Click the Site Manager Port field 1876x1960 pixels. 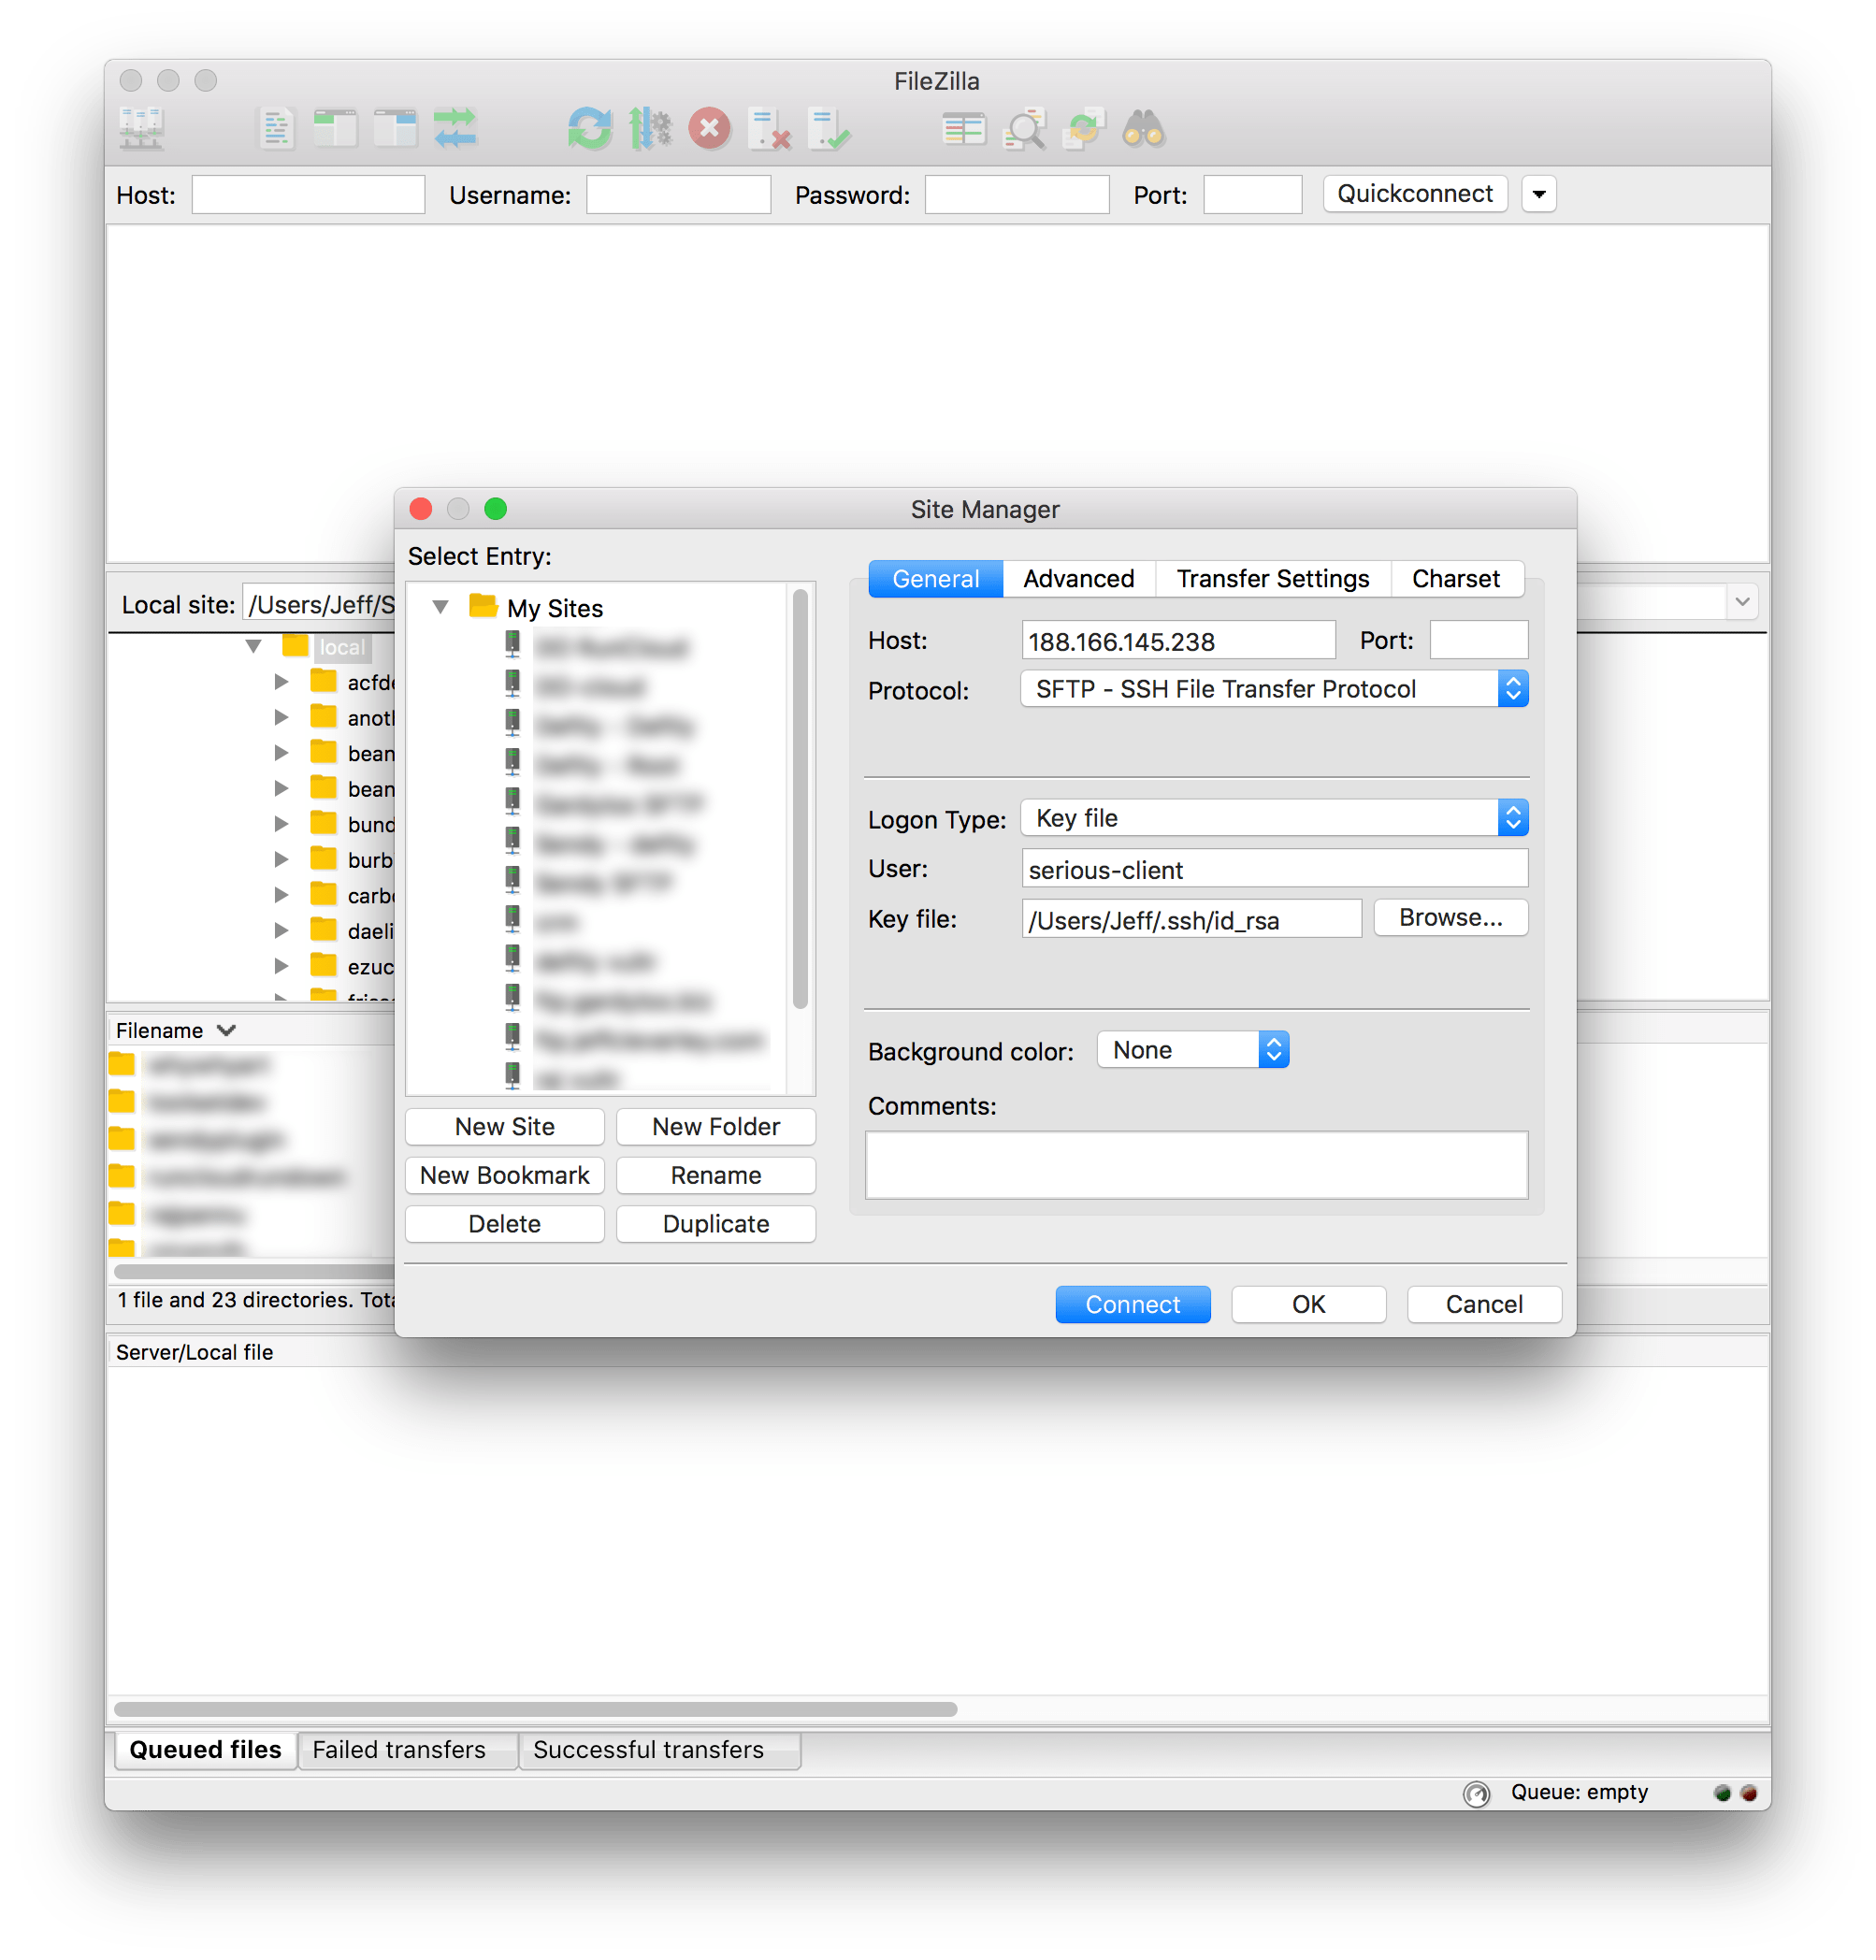[x=1479, y=641]
